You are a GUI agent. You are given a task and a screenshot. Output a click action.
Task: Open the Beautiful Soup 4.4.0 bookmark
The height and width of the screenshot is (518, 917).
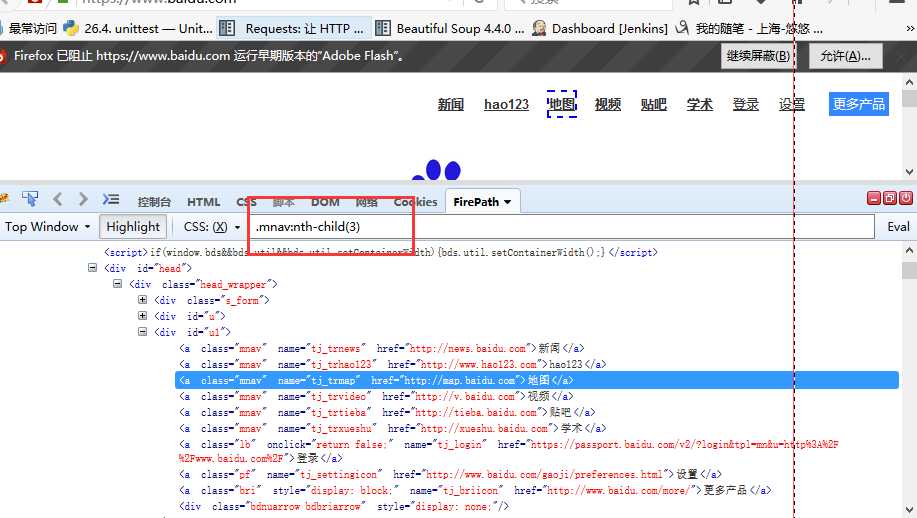450,28
